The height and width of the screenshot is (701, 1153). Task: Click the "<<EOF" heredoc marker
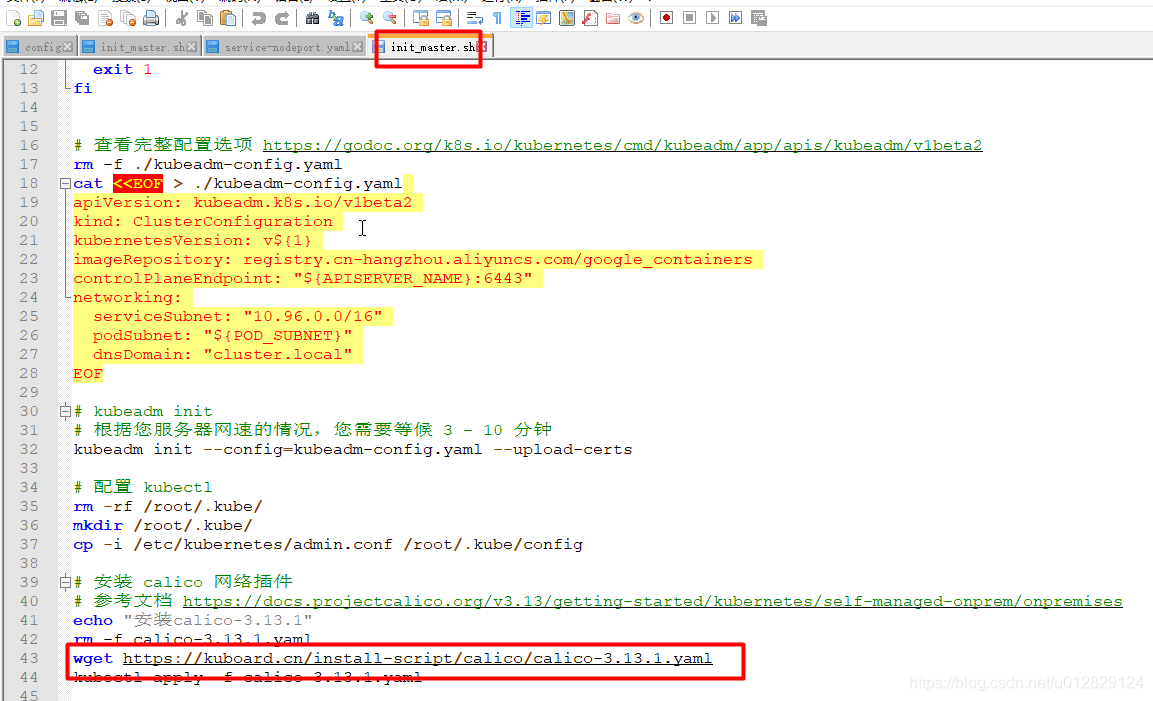point(138,183)
